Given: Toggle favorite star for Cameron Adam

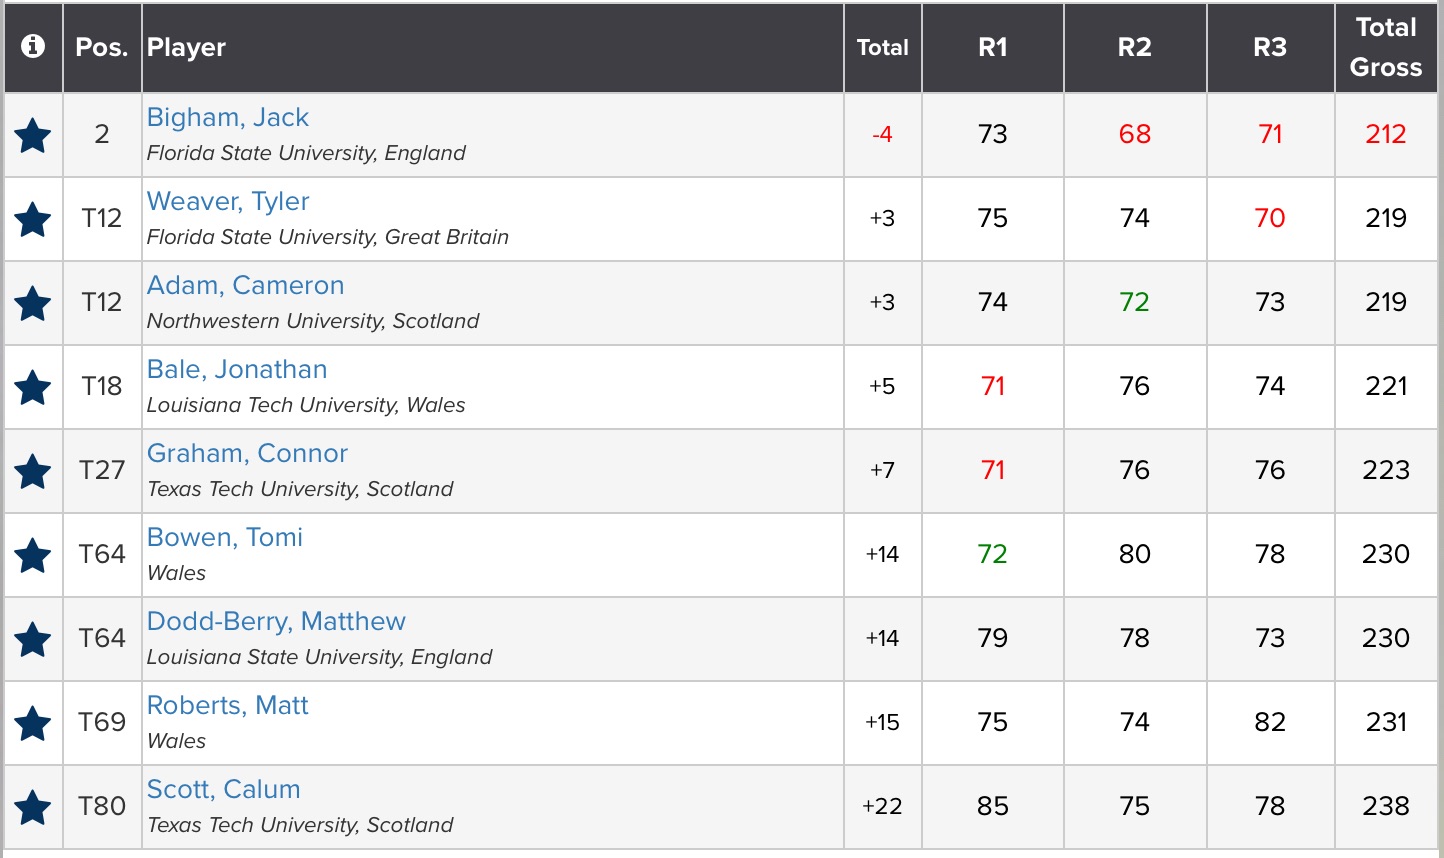Looking at the screenshot, I should pyautogui.click(x=33, y=303).
